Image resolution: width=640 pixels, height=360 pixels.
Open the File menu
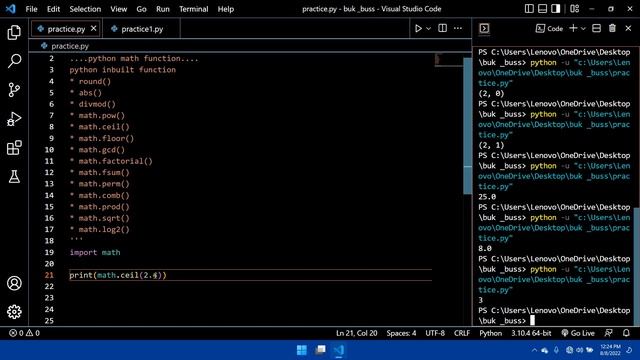point(31,9)
